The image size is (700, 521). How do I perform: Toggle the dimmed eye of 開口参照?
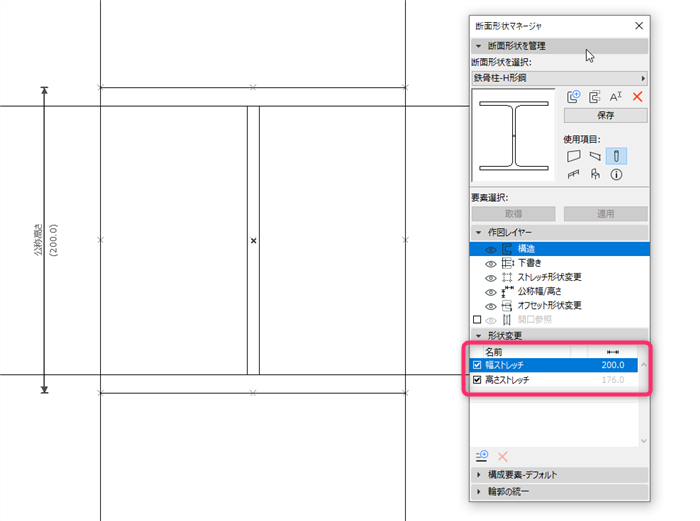491,321
